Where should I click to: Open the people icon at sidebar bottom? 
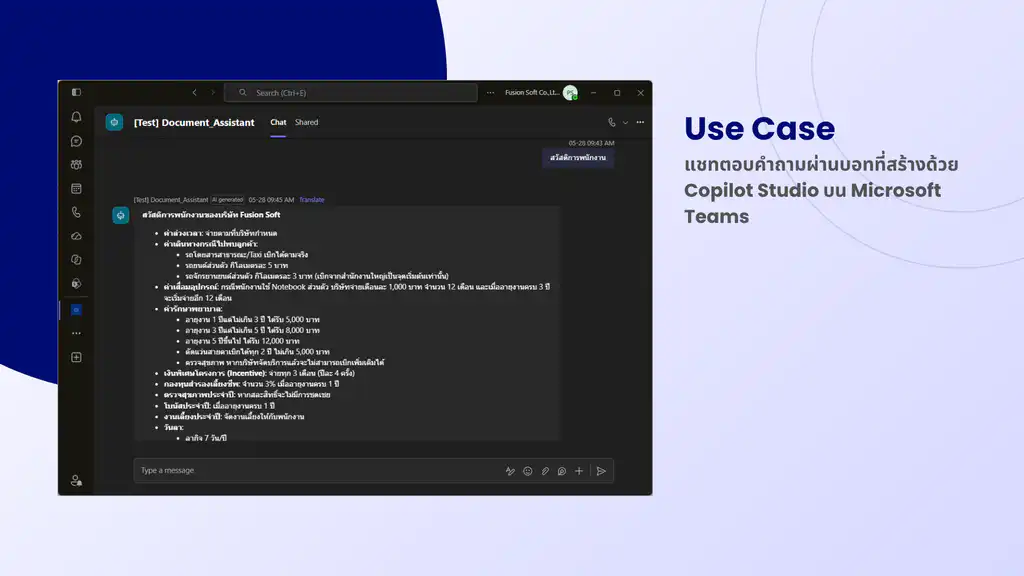tap(76, 481)
